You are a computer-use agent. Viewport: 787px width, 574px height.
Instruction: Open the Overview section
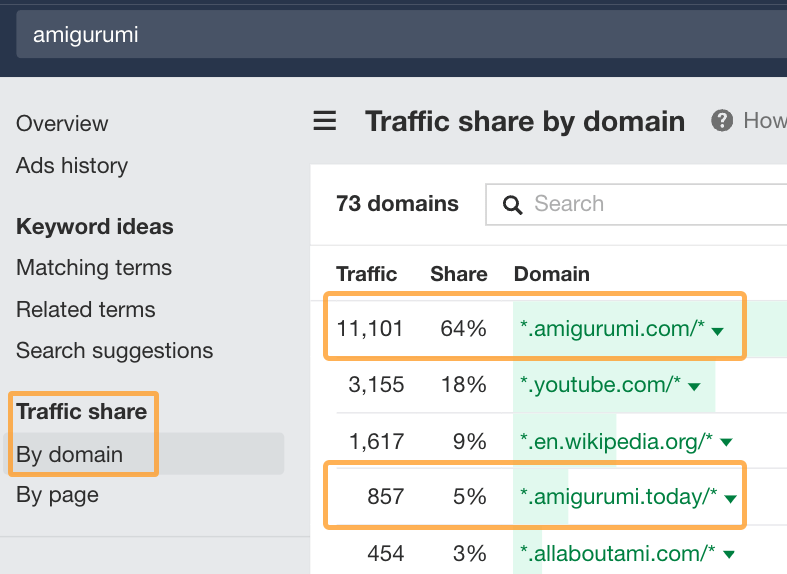point(62,124)
